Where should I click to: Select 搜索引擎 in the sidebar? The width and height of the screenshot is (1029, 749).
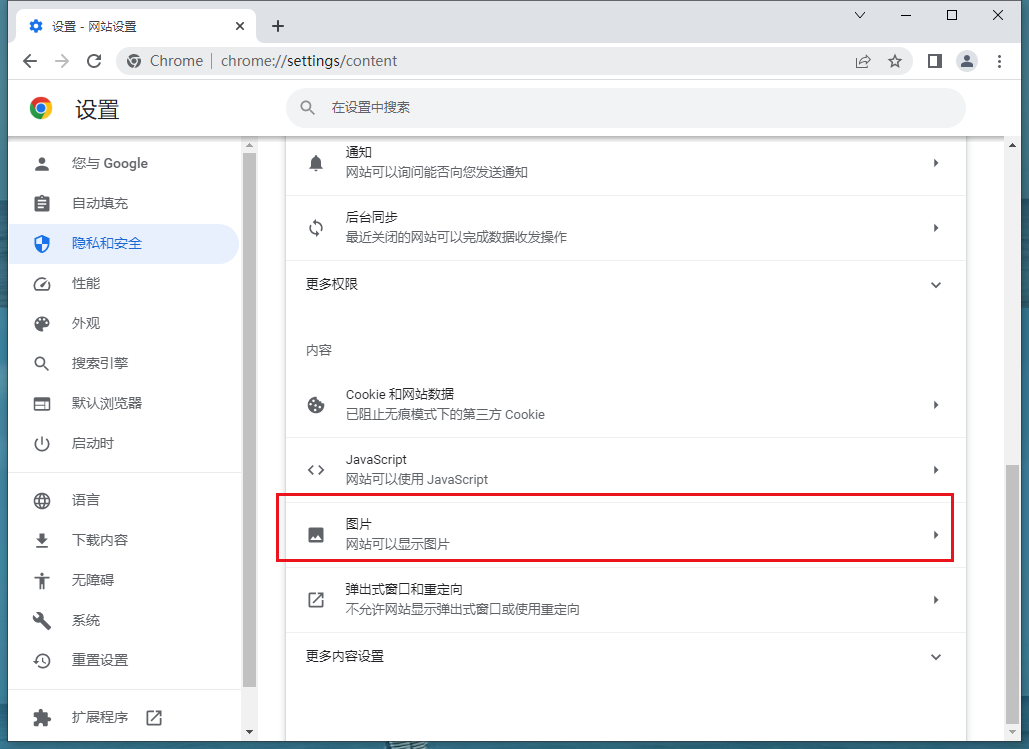click(100, 363)
